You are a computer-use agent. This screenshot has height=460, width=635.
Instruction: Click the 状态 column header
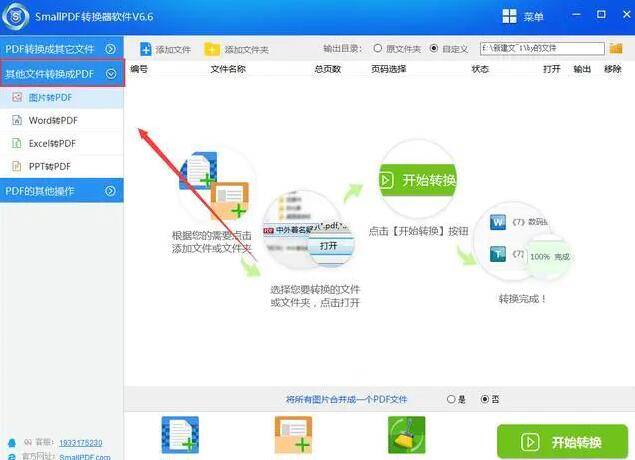coord(480,69)
